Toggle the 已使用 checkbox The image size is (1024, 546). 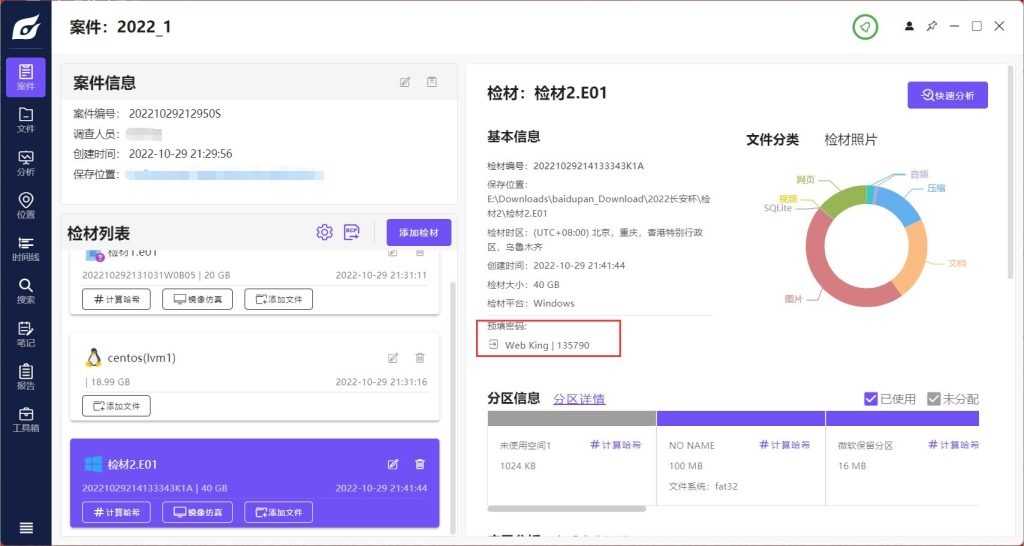(x=872, y=399)
